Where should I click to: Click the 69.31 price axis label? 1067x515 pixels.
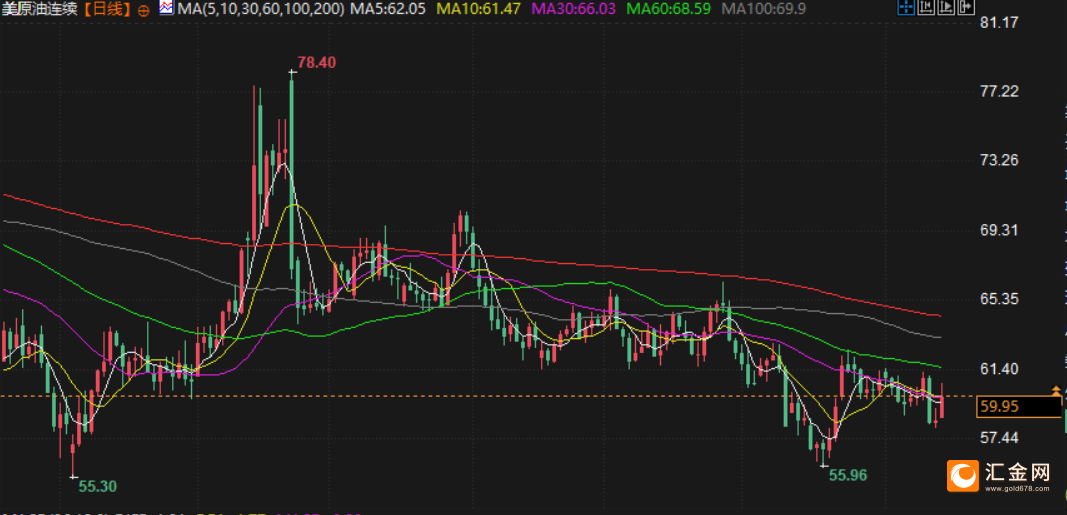(1000, 230)
